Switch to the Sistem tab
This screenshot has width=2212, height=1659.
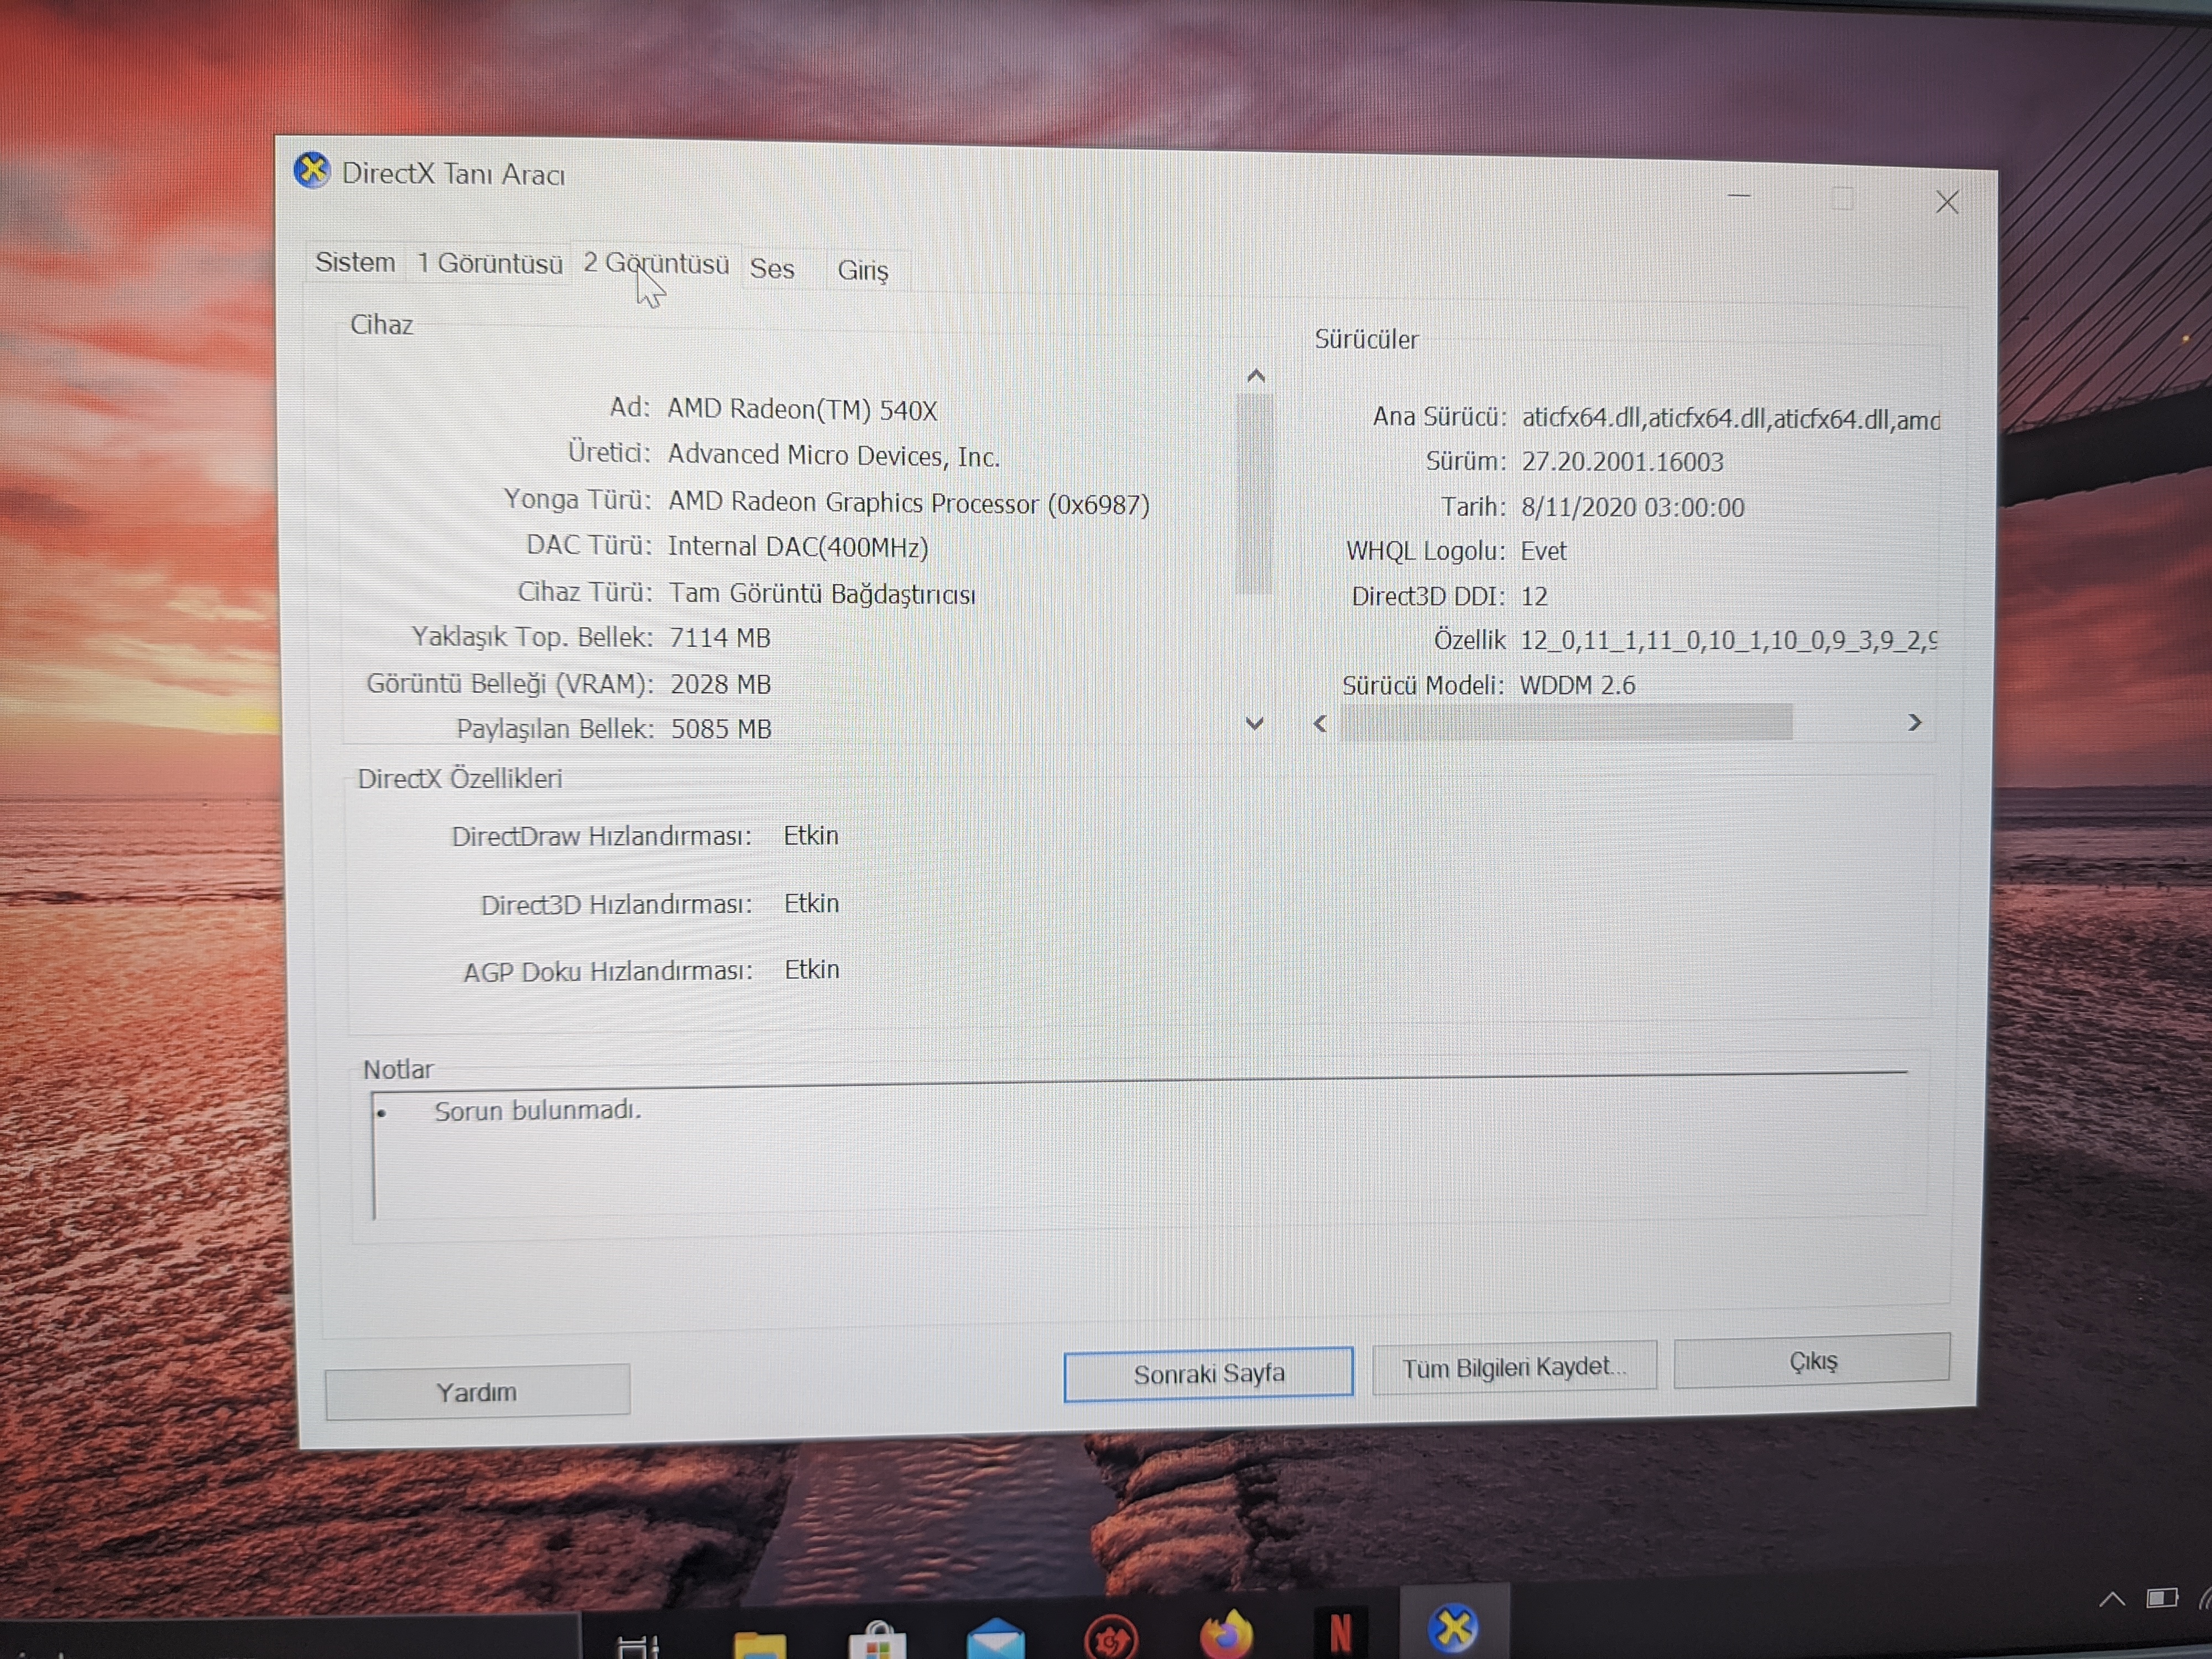pos(355,262)
